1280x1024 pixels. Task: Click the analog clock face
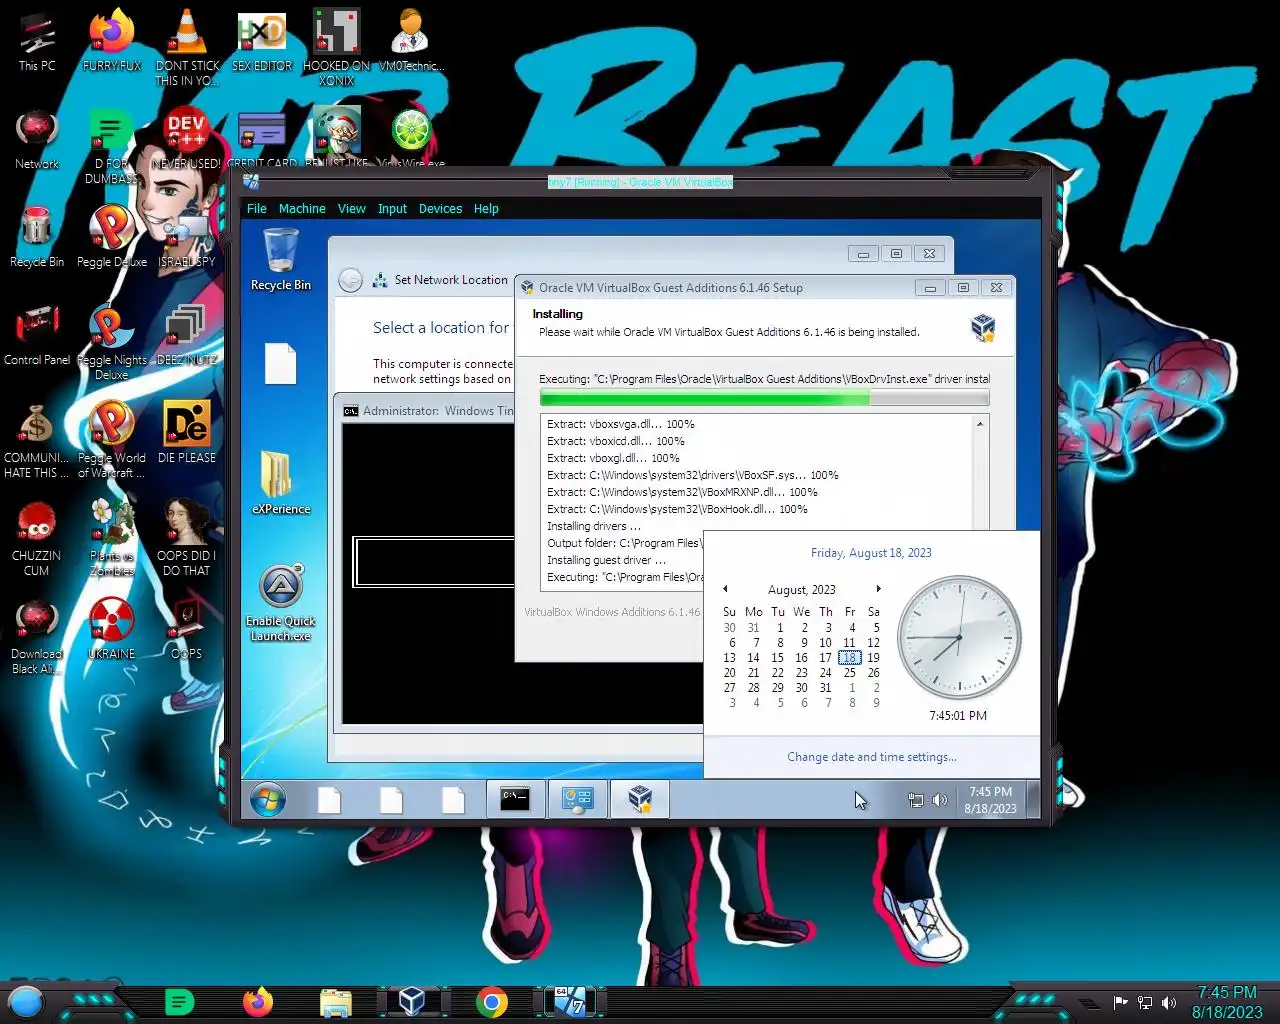point(960,637)
